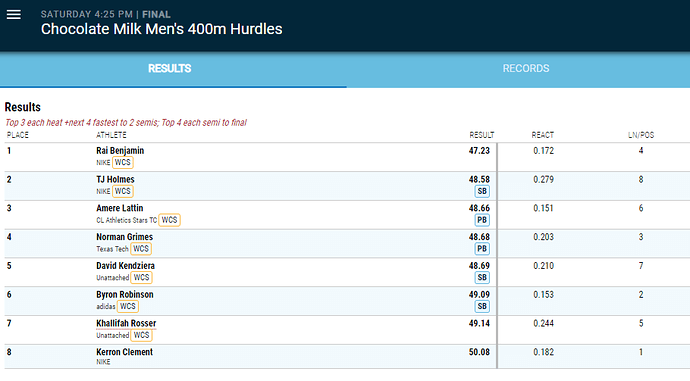This screenshot has width=690, height=381.
Task: Click the PB badge for Amere Lattin
Action: [x=482, y=220]
